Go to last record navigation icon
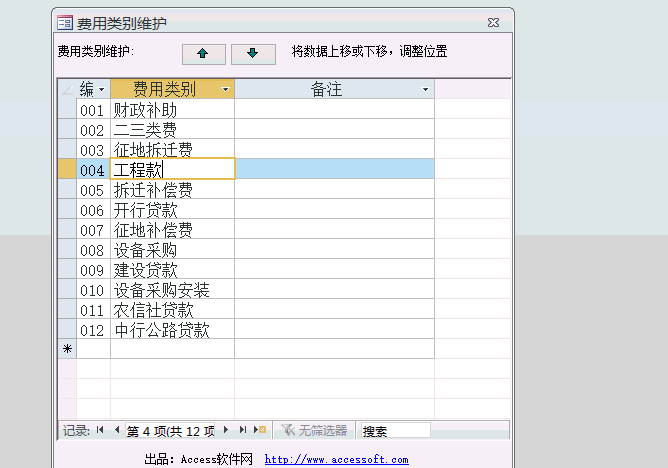Viewport: 668px width, 468px height. [x=242, y=430]
